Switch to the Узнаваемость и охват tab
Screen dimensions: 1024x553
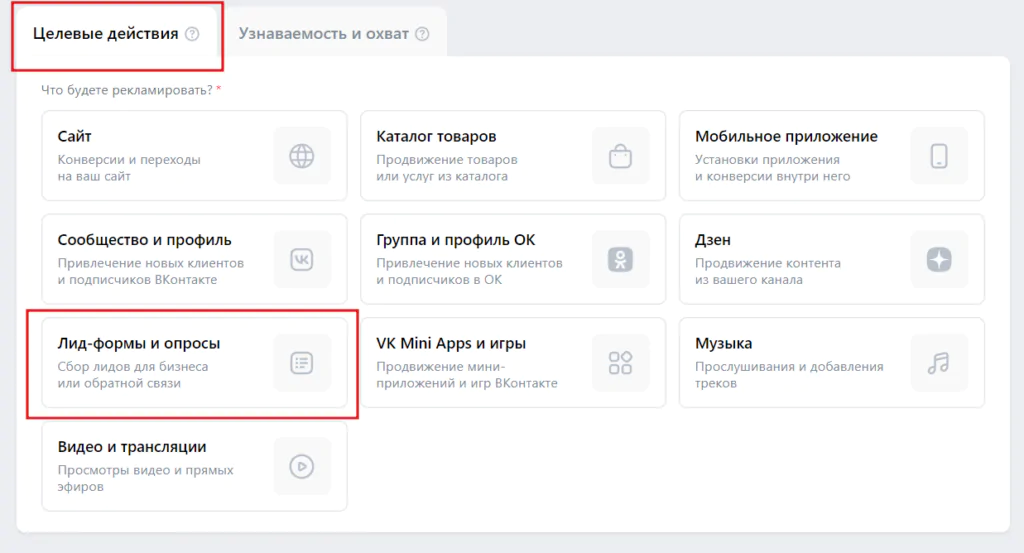[334, 34]
